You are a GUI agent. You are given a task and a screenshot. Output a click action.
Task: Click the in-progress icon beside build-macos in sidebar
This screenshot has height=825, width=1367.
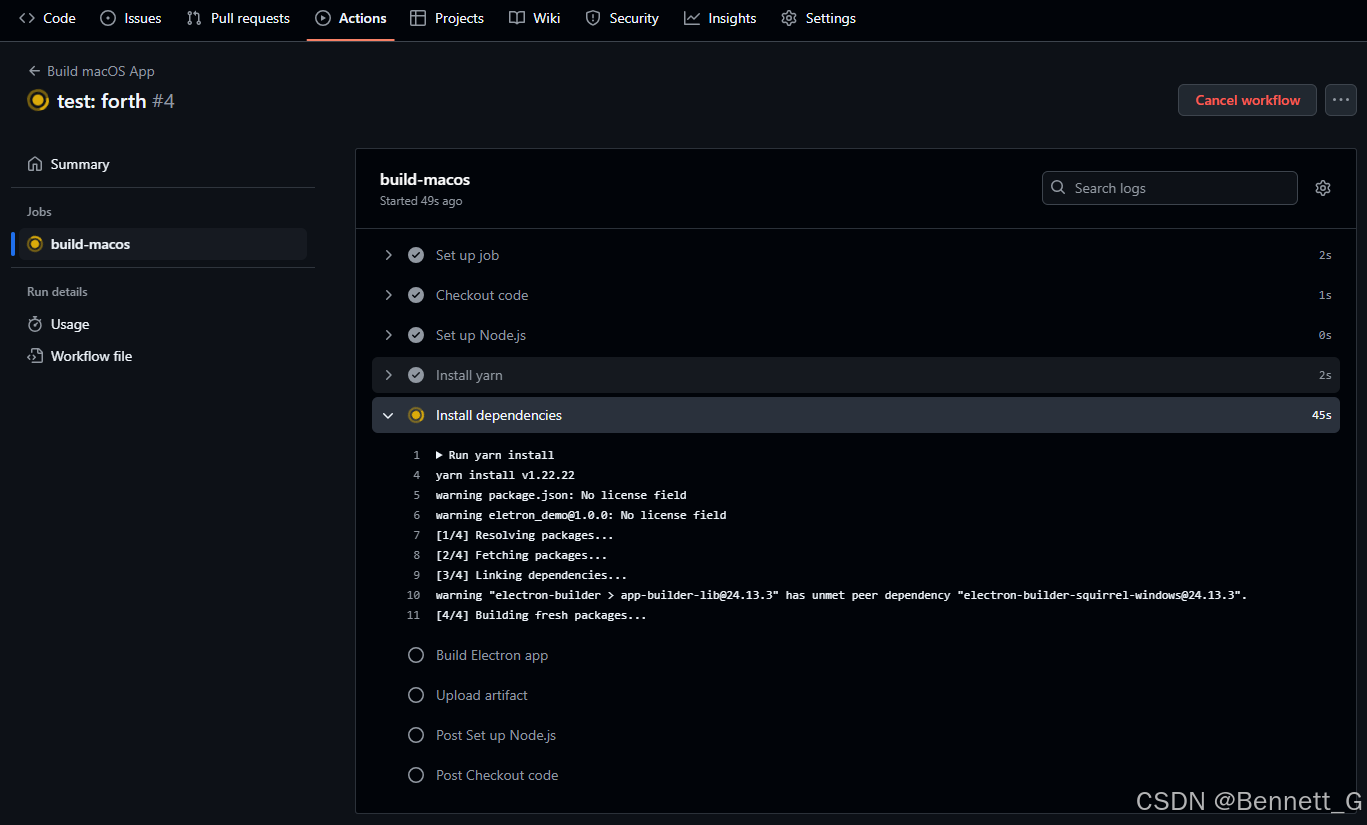tap(35, 244)
